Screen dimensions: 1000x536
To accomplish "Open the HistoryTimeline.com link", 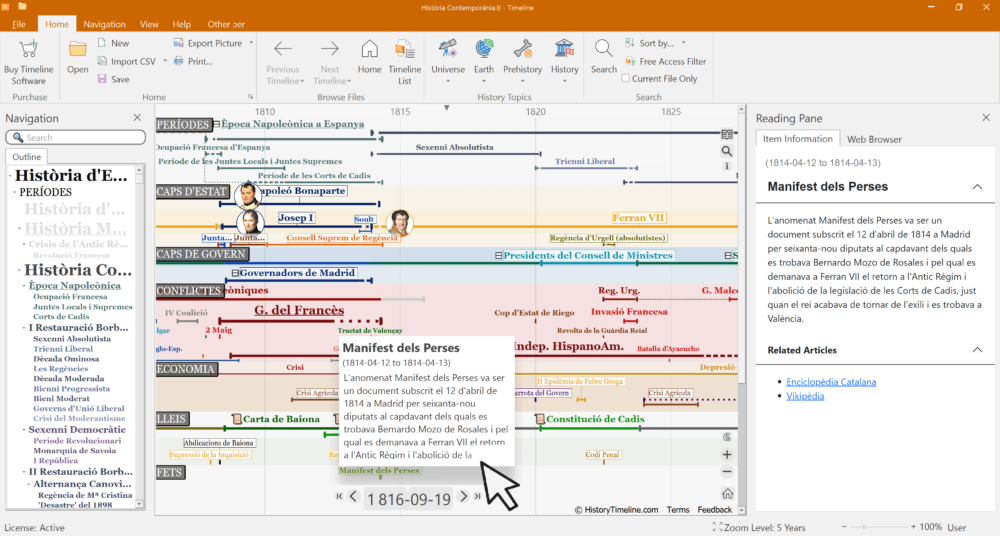I will (x=616, y=509).
